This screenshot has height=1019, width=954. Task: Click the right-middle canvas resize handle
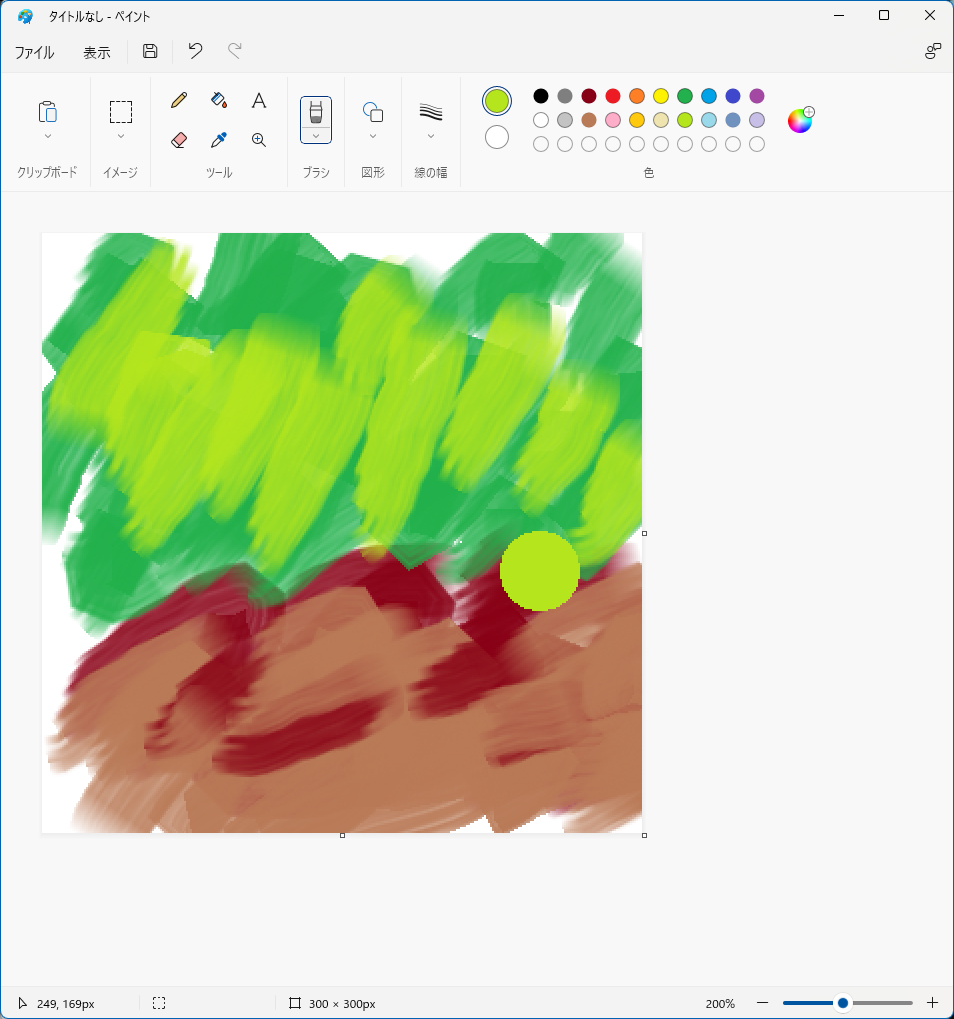(644, 534)
